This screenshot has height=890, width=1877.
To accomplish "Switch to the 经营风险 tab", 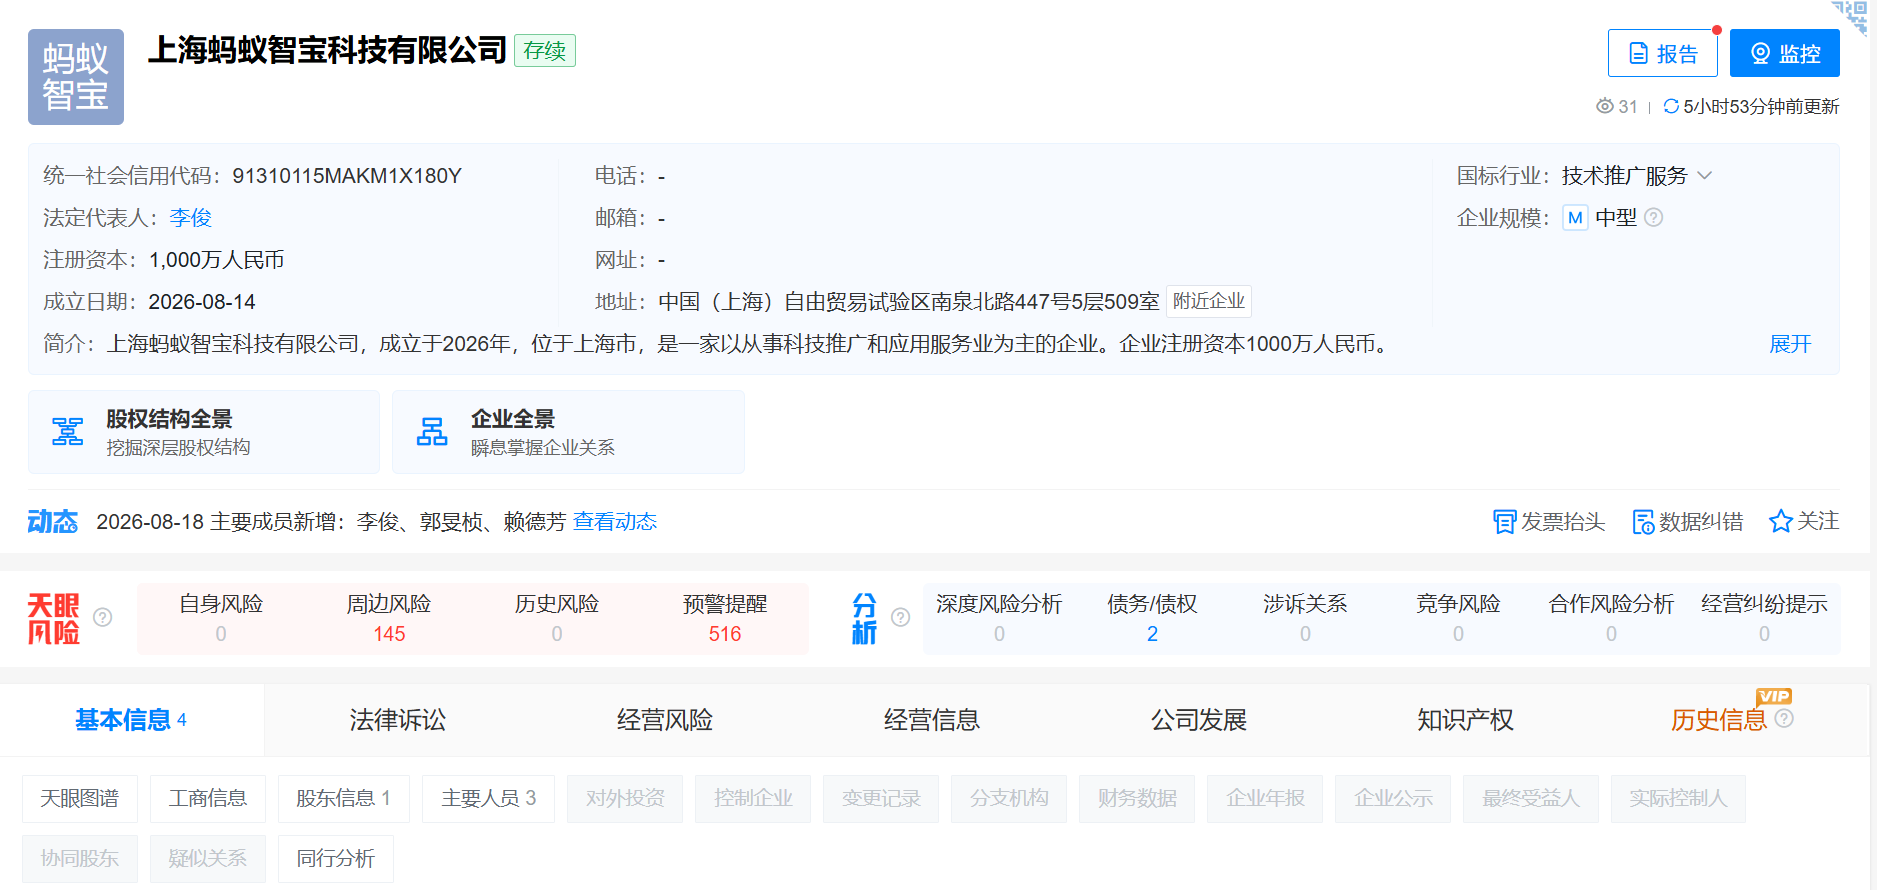I will click(x=665, y=720).
